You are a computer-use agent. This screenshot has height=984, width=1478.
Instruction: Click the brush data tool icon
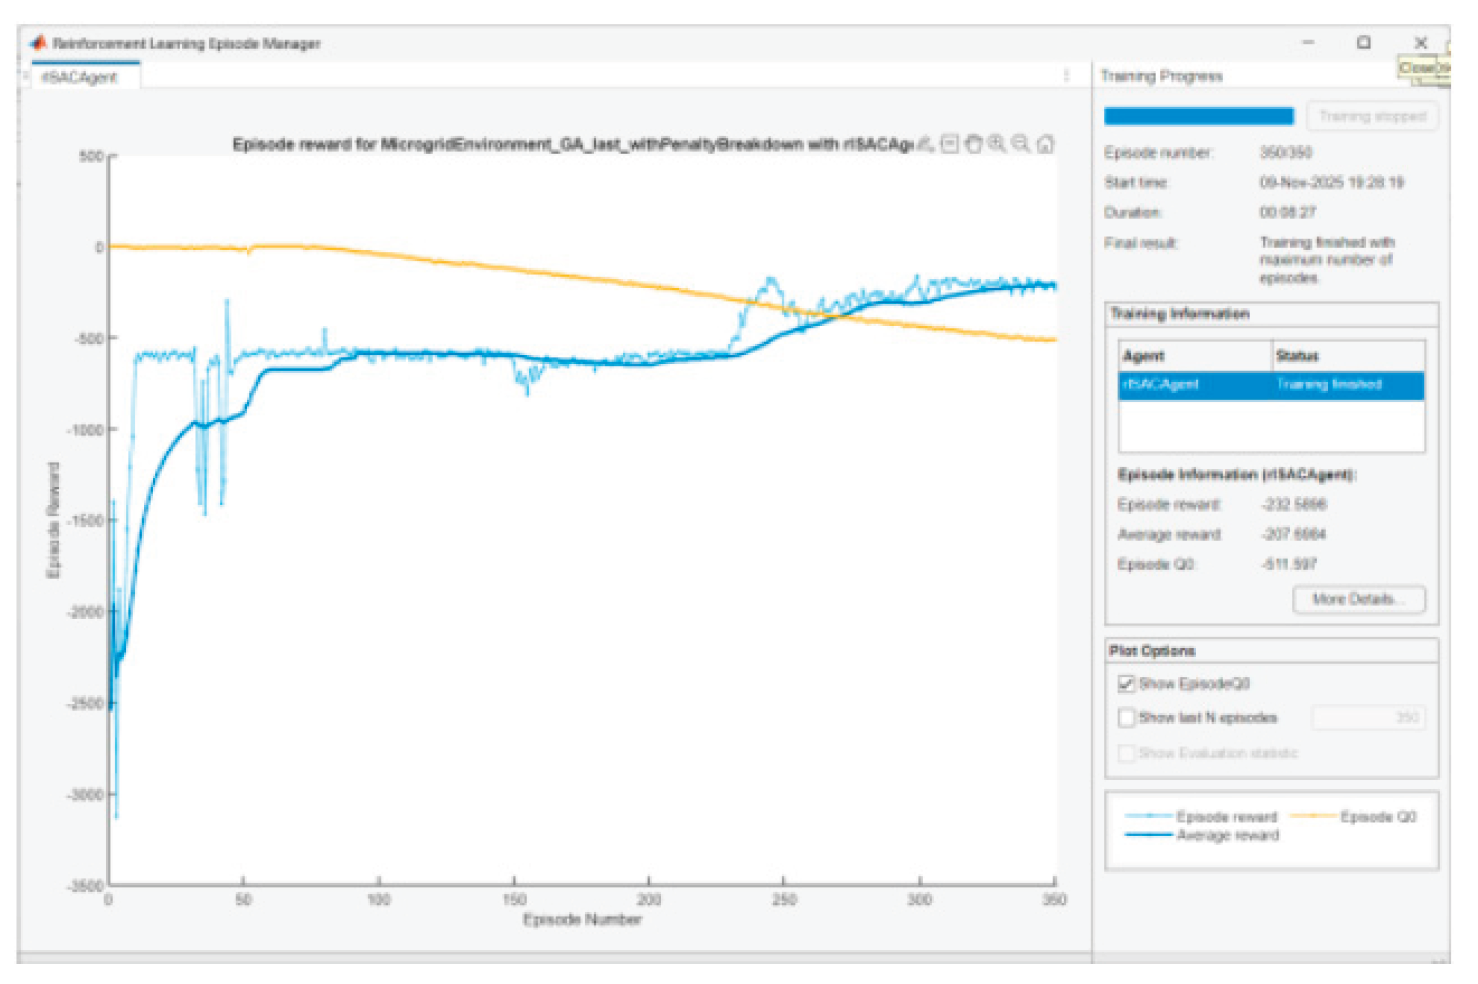[x=926, y=144]
